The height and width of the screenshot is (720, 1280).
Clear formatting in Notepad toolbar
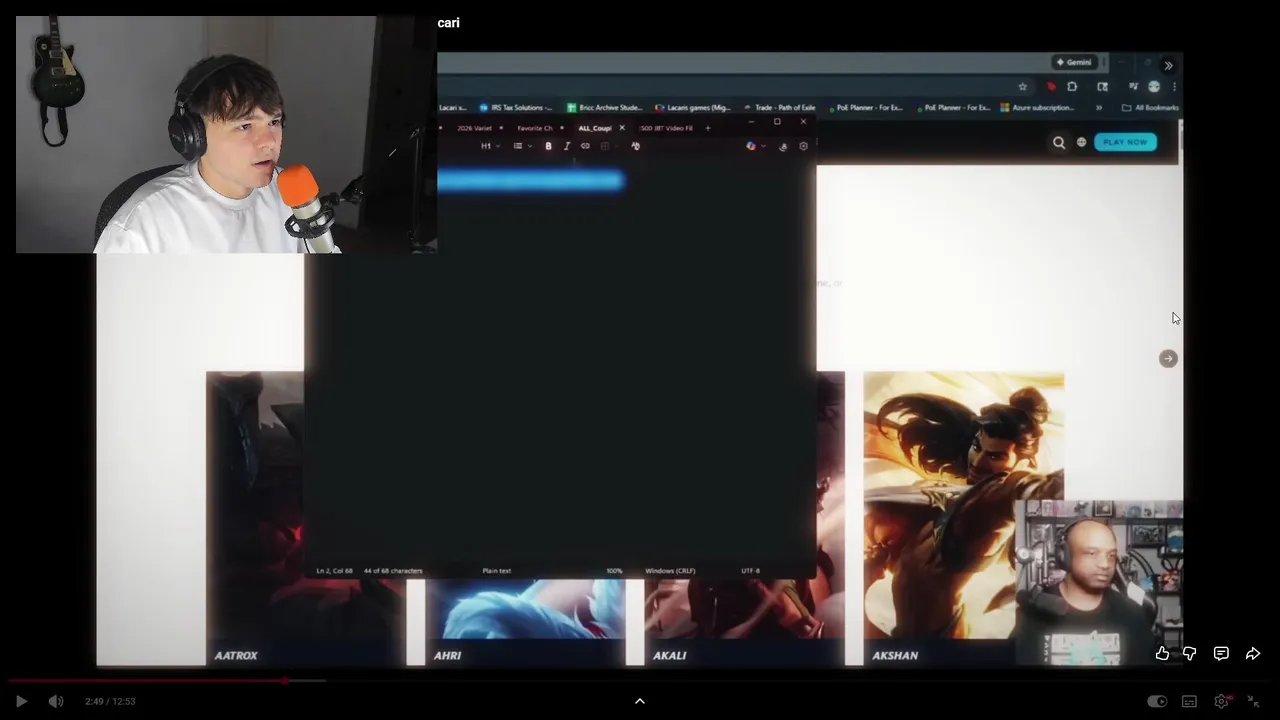point(635,146)
